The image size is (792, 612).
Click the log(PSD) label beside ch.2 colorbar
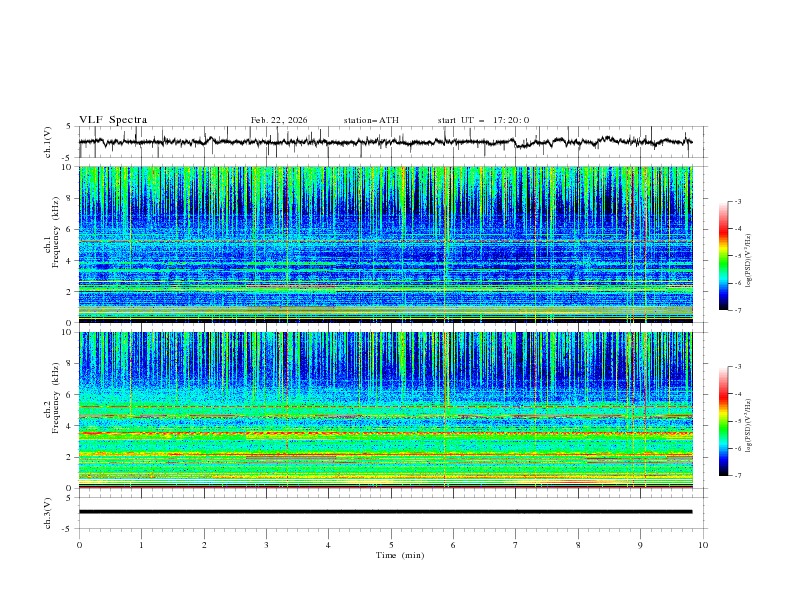749,426
